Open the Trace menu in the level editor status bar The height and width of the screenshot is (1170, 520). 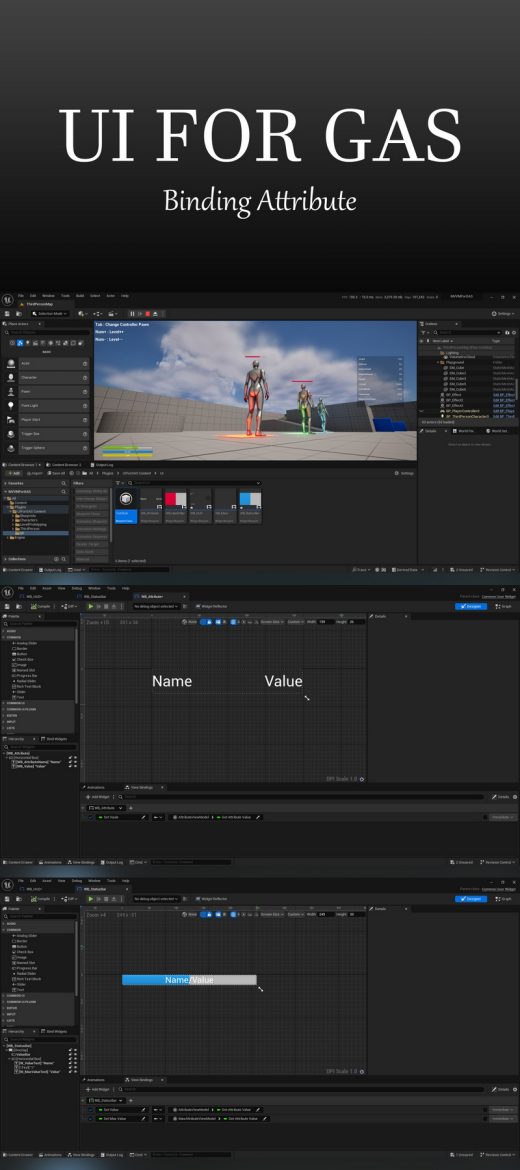[x=363, y=569]
